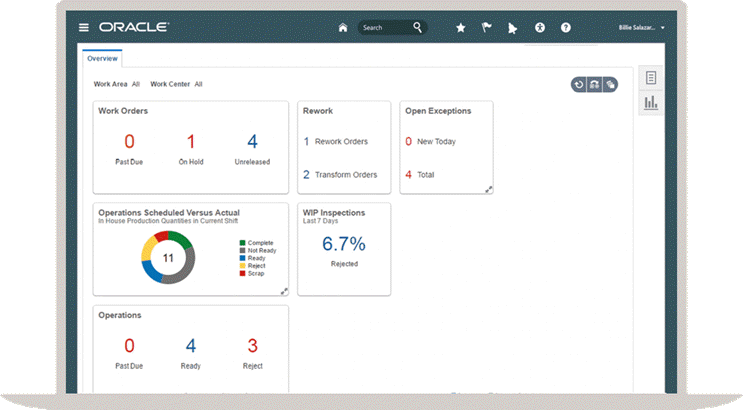
Task: Open Rework Orders link
Action: click(341, 142)
